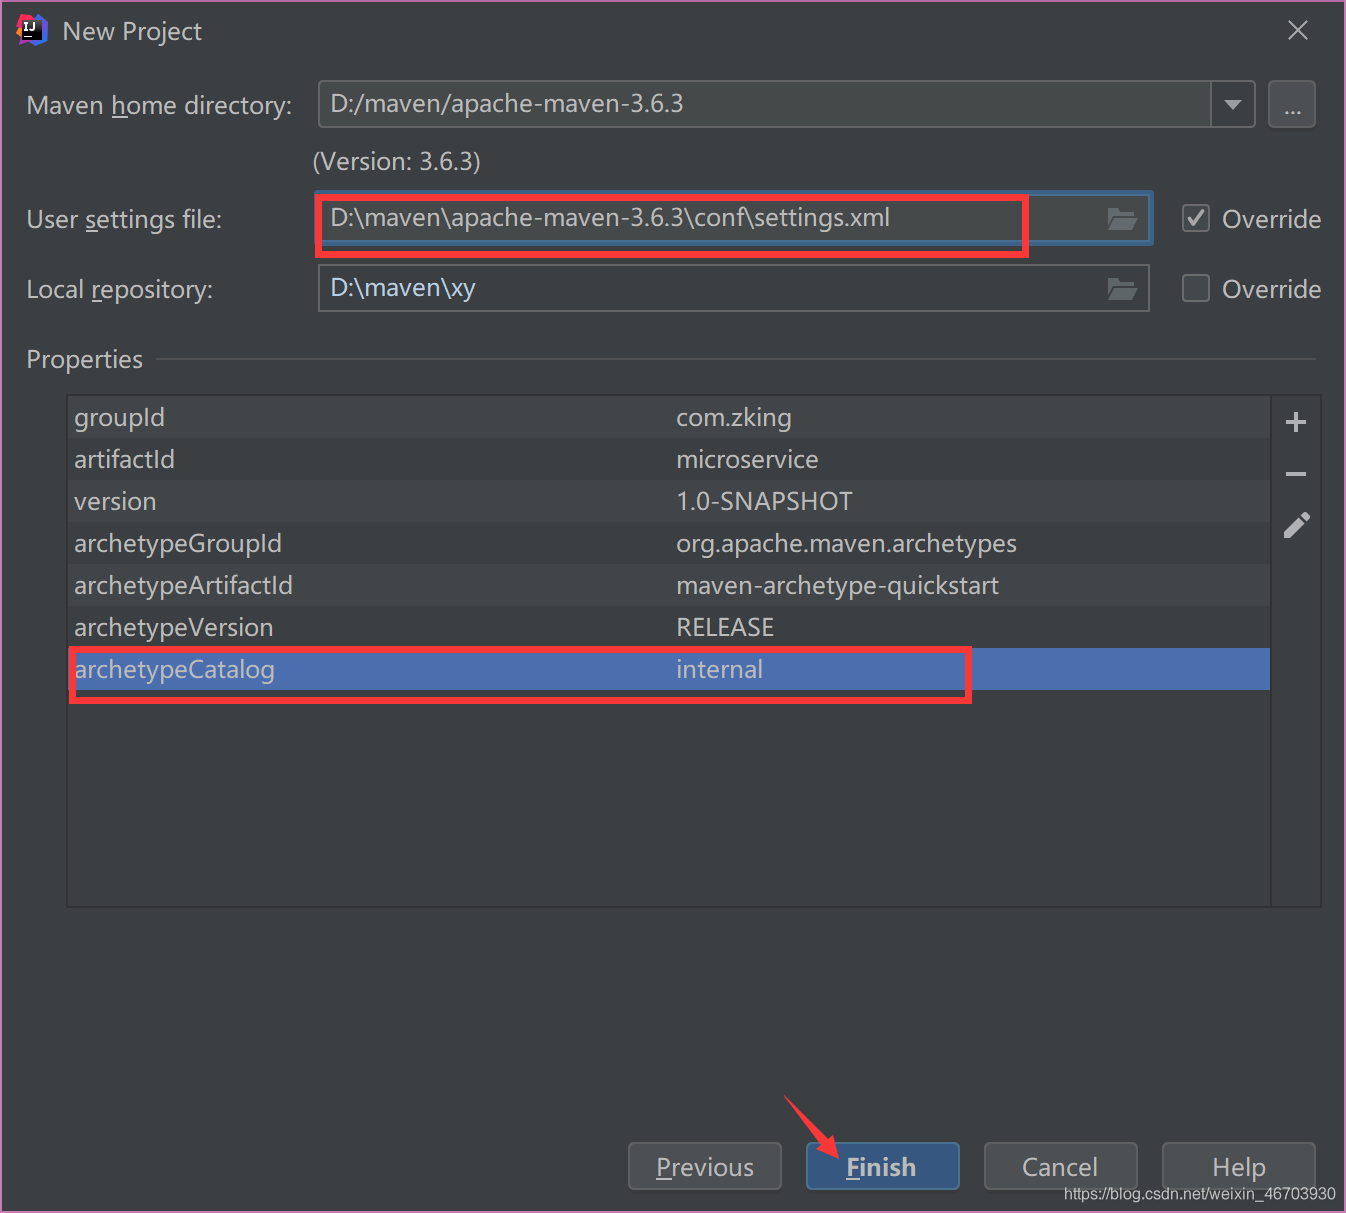Select the archetypeGroupId property row
The image size is (1346, 1213).
click(669, 543)
